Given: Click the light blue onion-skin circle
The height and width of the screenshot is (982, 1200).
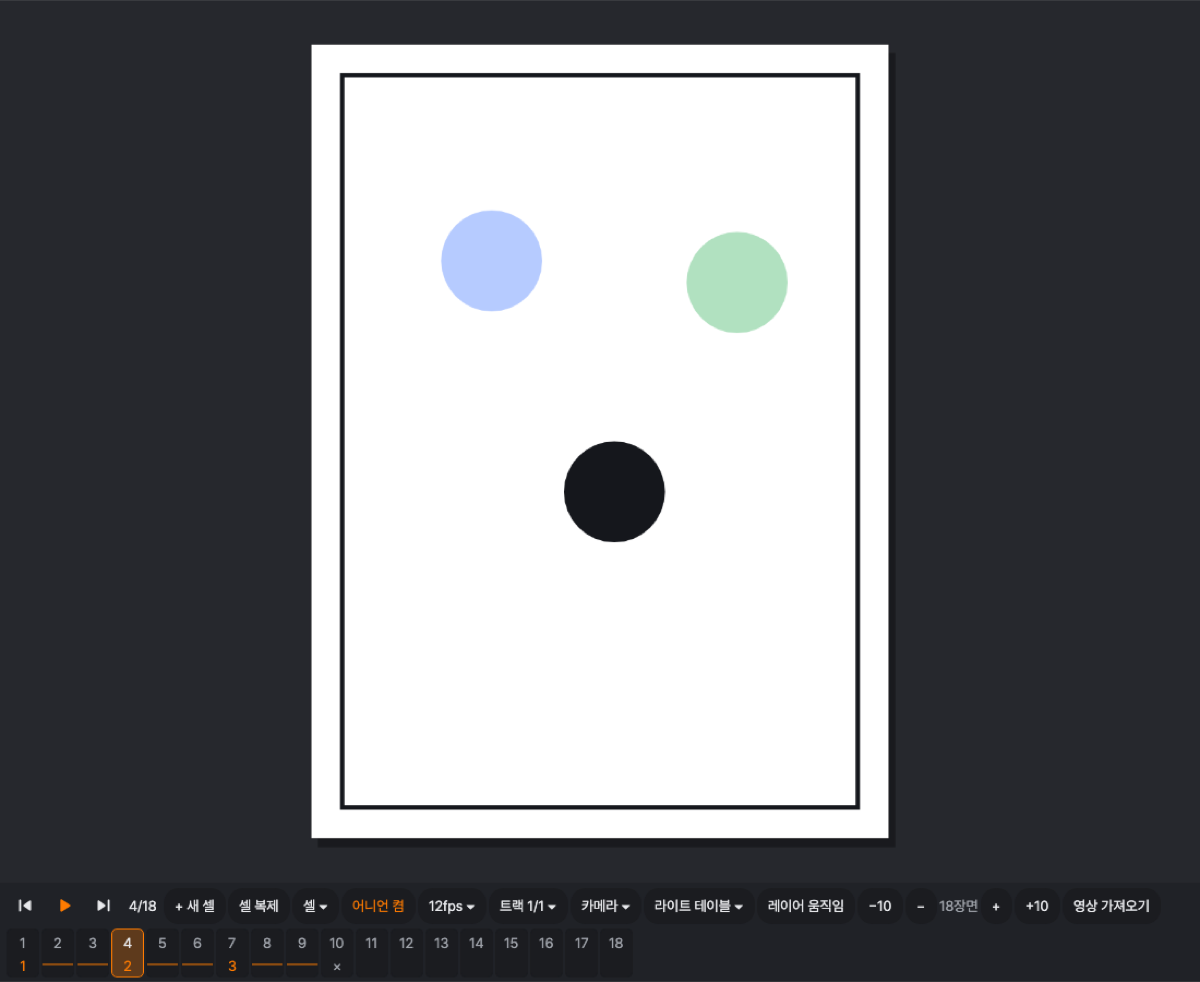Looking at the screenshot, I should [x=491, y=261].
